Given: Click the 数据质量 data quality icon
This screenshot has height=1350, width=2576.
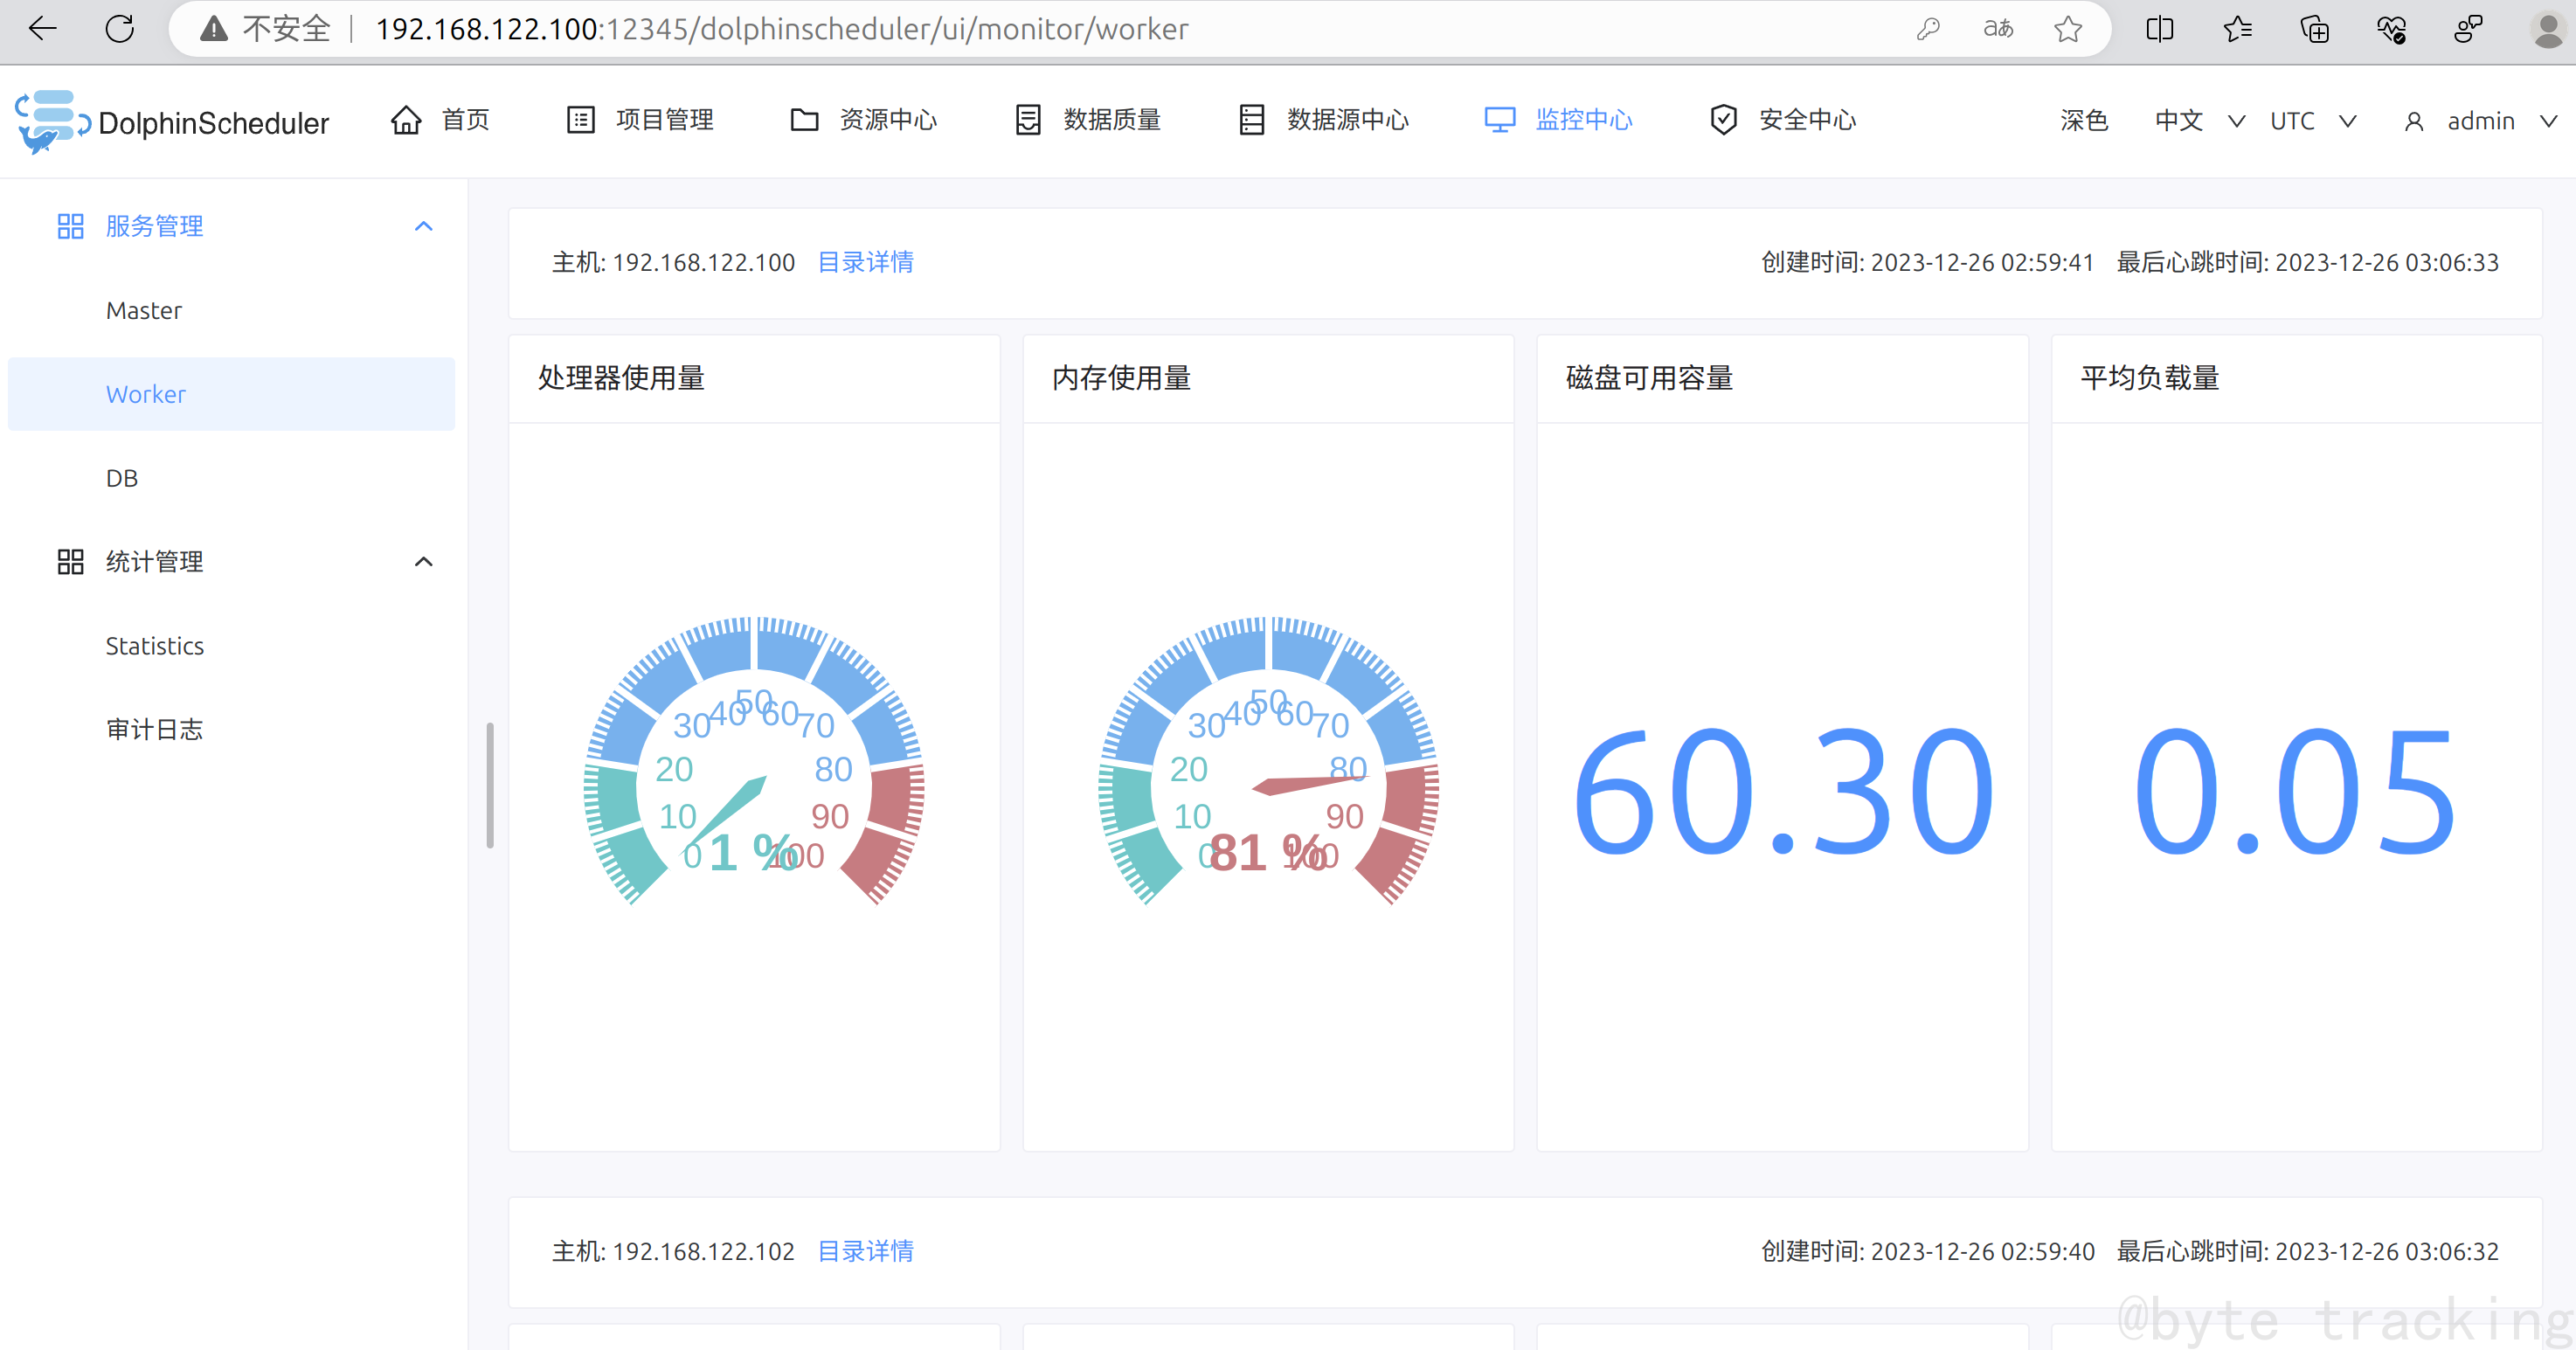Looking at the screenshot, I should click(x=1028, y=120).
